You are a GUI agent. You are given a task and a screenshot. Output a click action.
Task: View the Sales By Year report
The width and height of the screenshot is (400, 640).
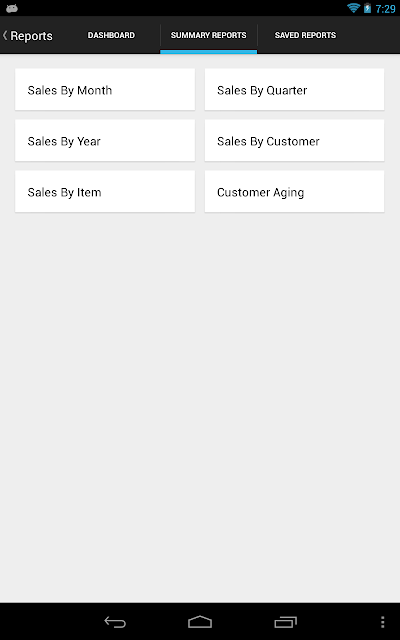point(105,141)
